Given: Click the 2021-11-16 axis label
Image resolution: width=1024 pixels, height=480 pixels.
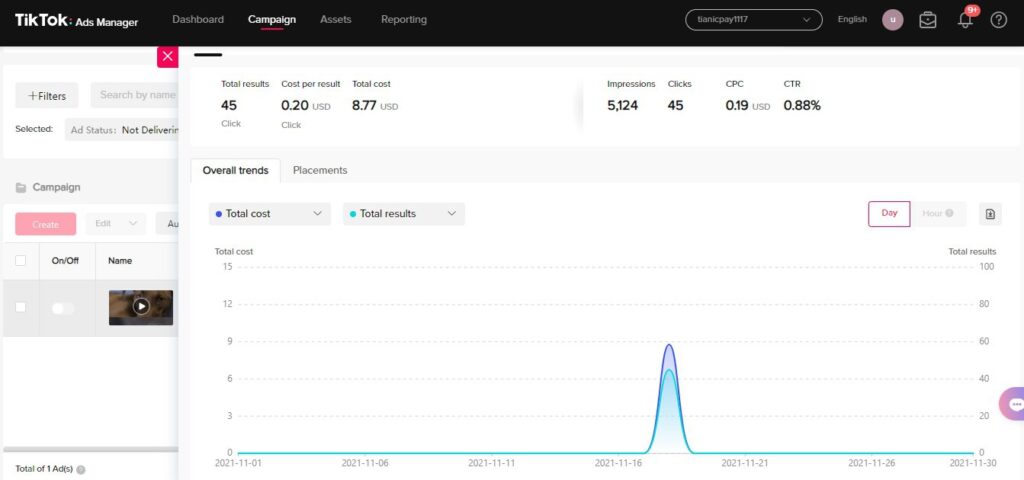Looking at the screenshot, I should (617, 462).
